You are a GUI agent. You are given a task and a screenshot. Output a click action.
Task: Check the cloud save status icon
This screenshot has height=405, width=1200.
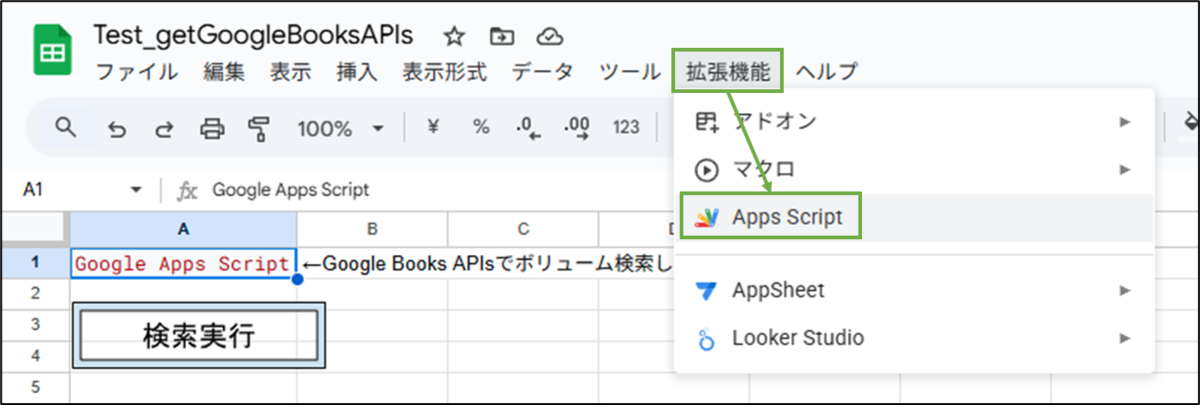[550, 36]
